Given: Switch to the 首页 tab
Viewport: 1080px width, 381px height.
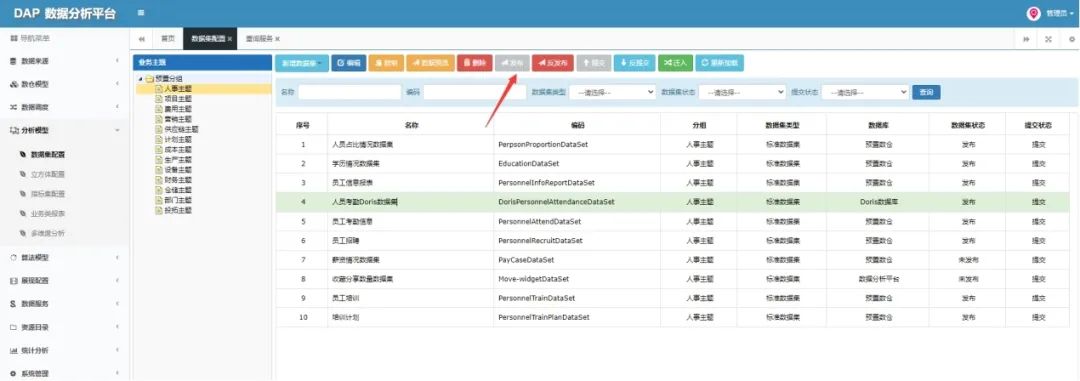Looking at the screenshot, I should click(167, 39).
